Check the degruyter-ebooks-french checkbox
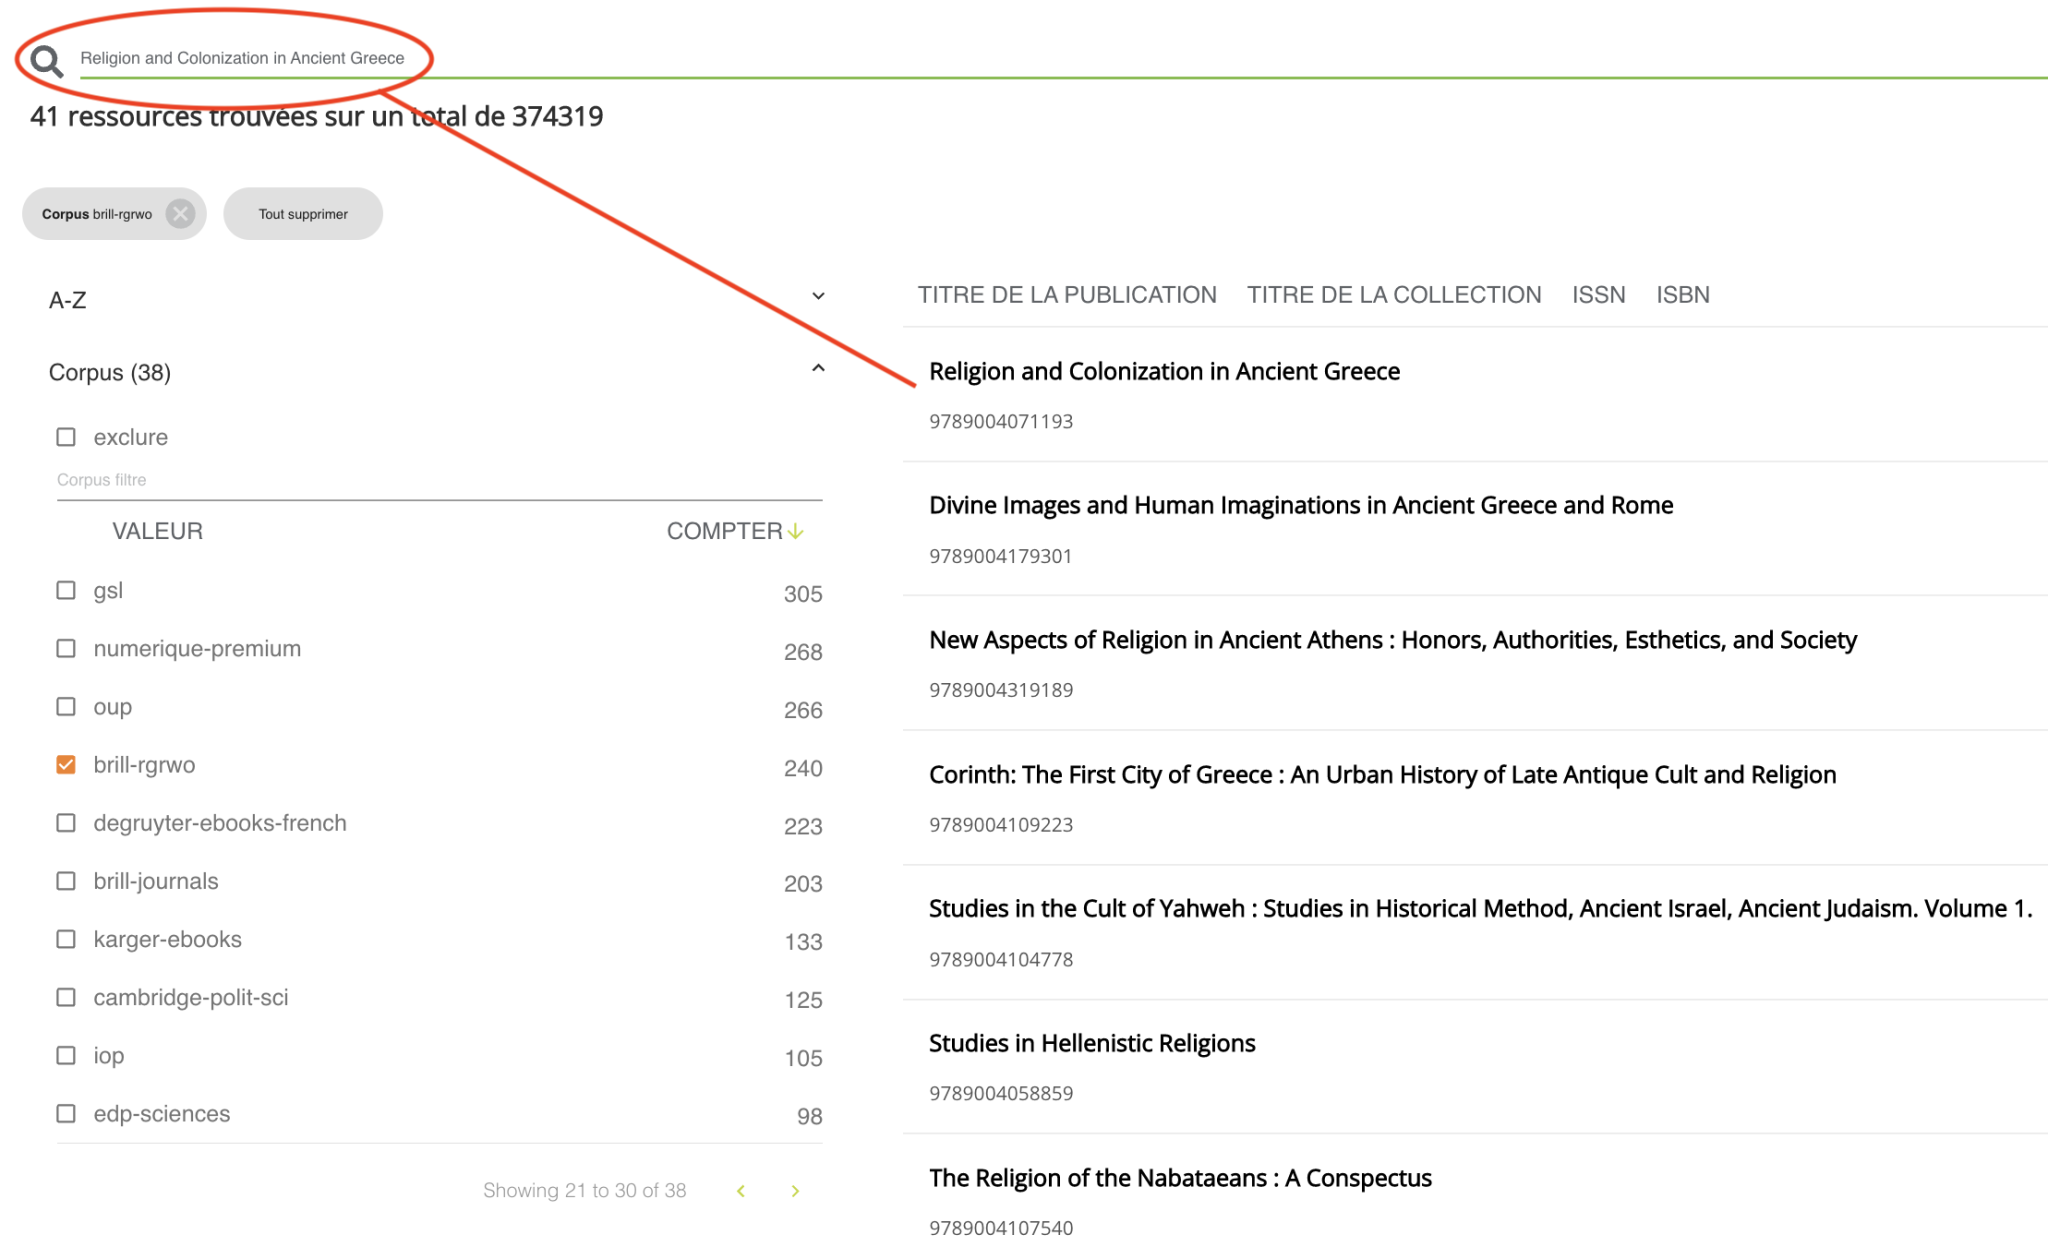2048x1259 pixels. pyautogui.click(x=66, y=823)
